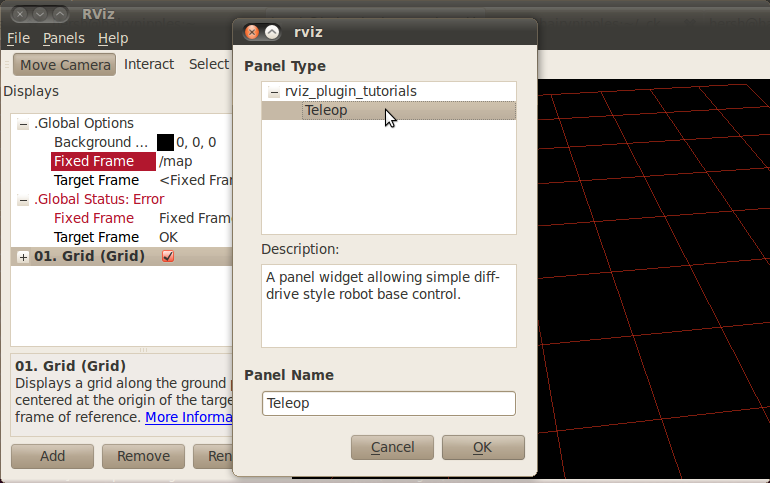The width and height of the screenshot is (770, 483).
Task: Expand the 01. Grid display item
Action: (23, 257)
